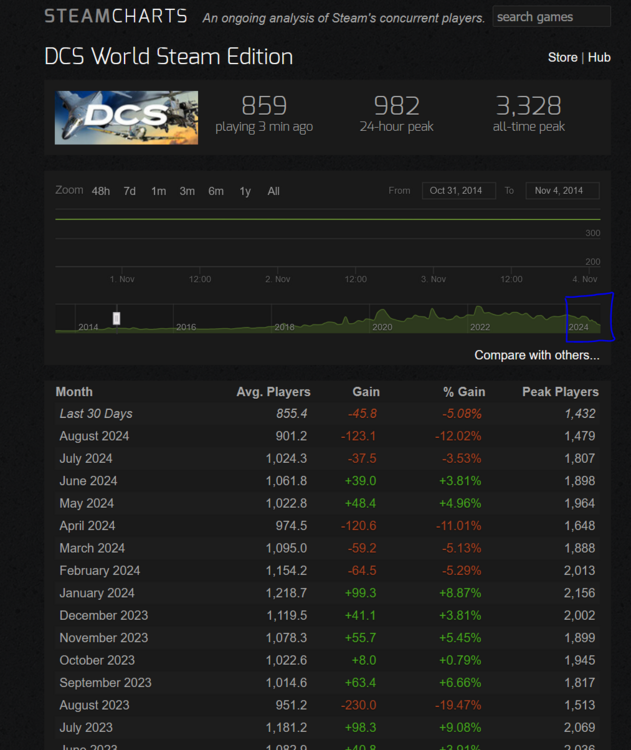Click peak players value 2,156
The width and height of the screenshot is (631, 750).
coord(579,593)
